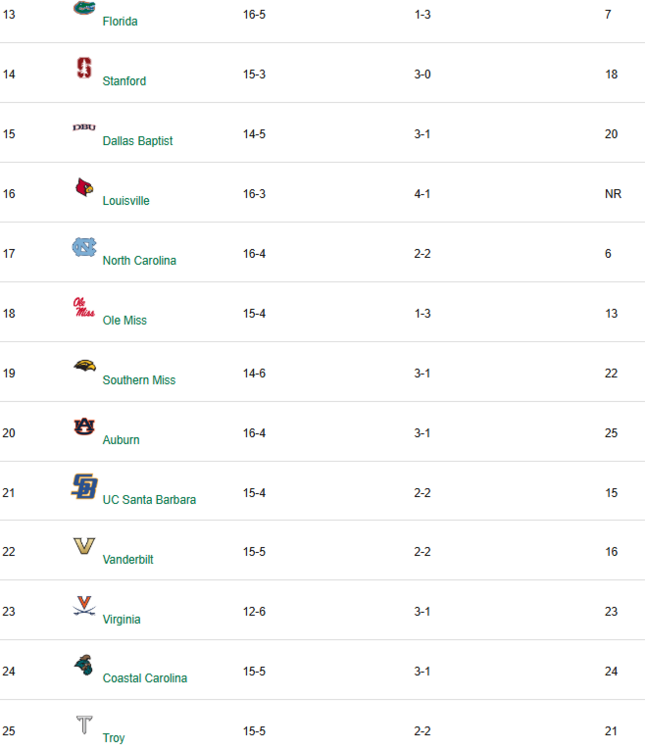Image resolution: width=645 pixels, height=750 pixels.
Task: Click the Florida Gators logo
Action: pyautogui.click(x=84, y=8)
